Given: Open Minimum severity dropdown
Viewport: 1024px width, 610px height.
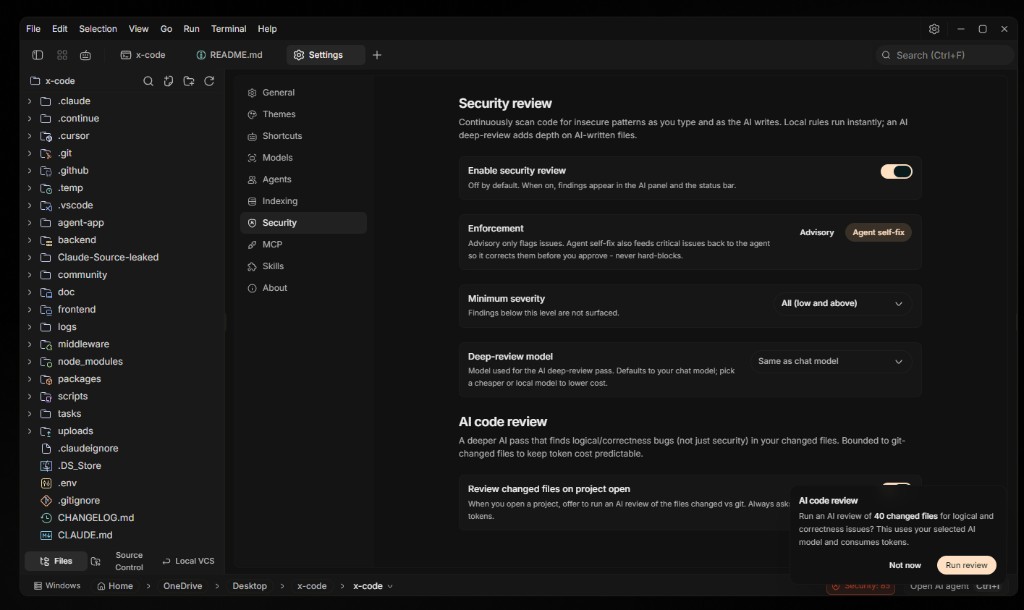Looking at the screenshot, I should tap(842, 304).
